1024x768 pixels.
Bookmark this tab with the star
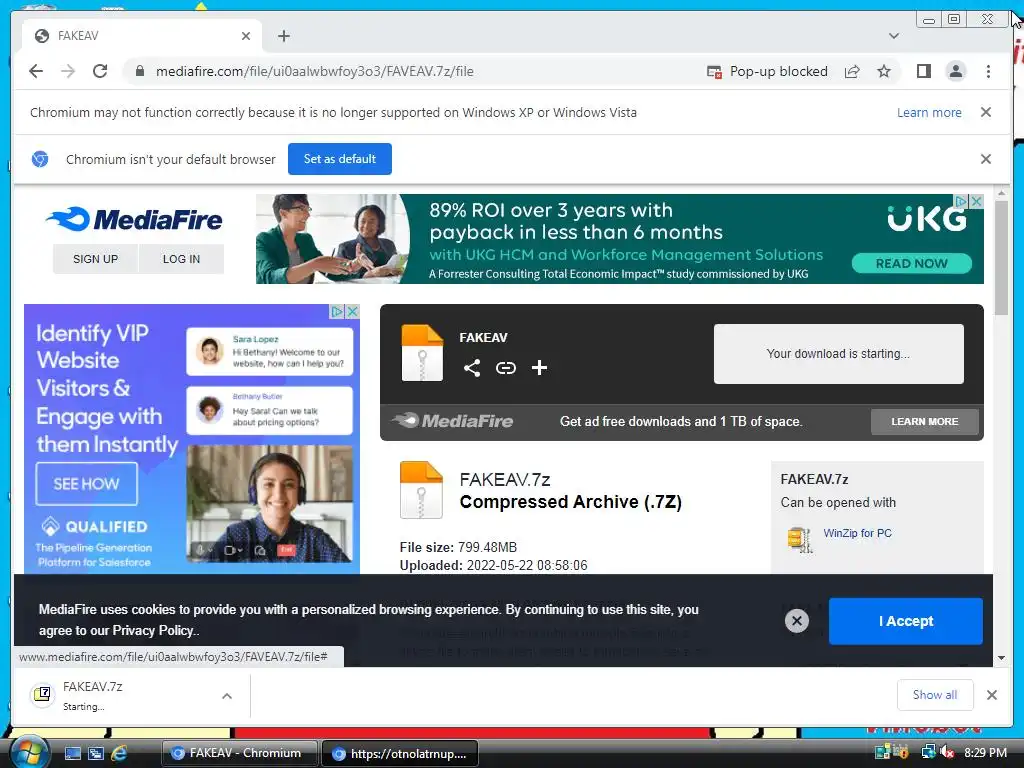(x=884, y=71)
